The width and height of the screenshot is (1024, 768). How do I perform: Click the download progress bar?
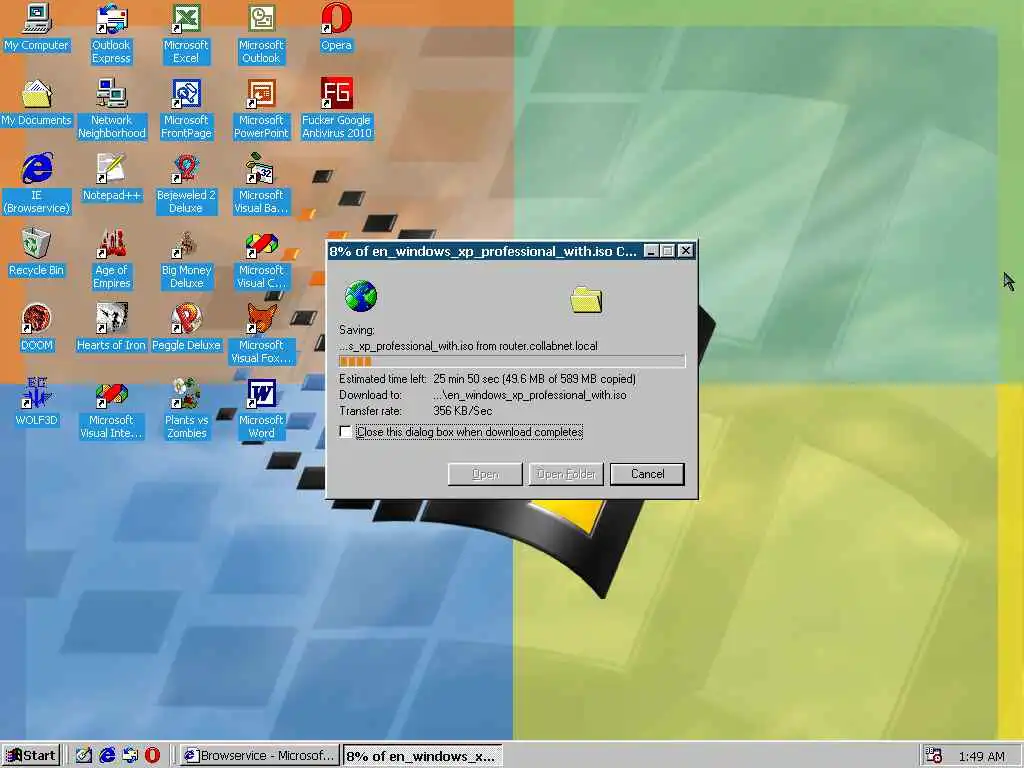point(512,361)
